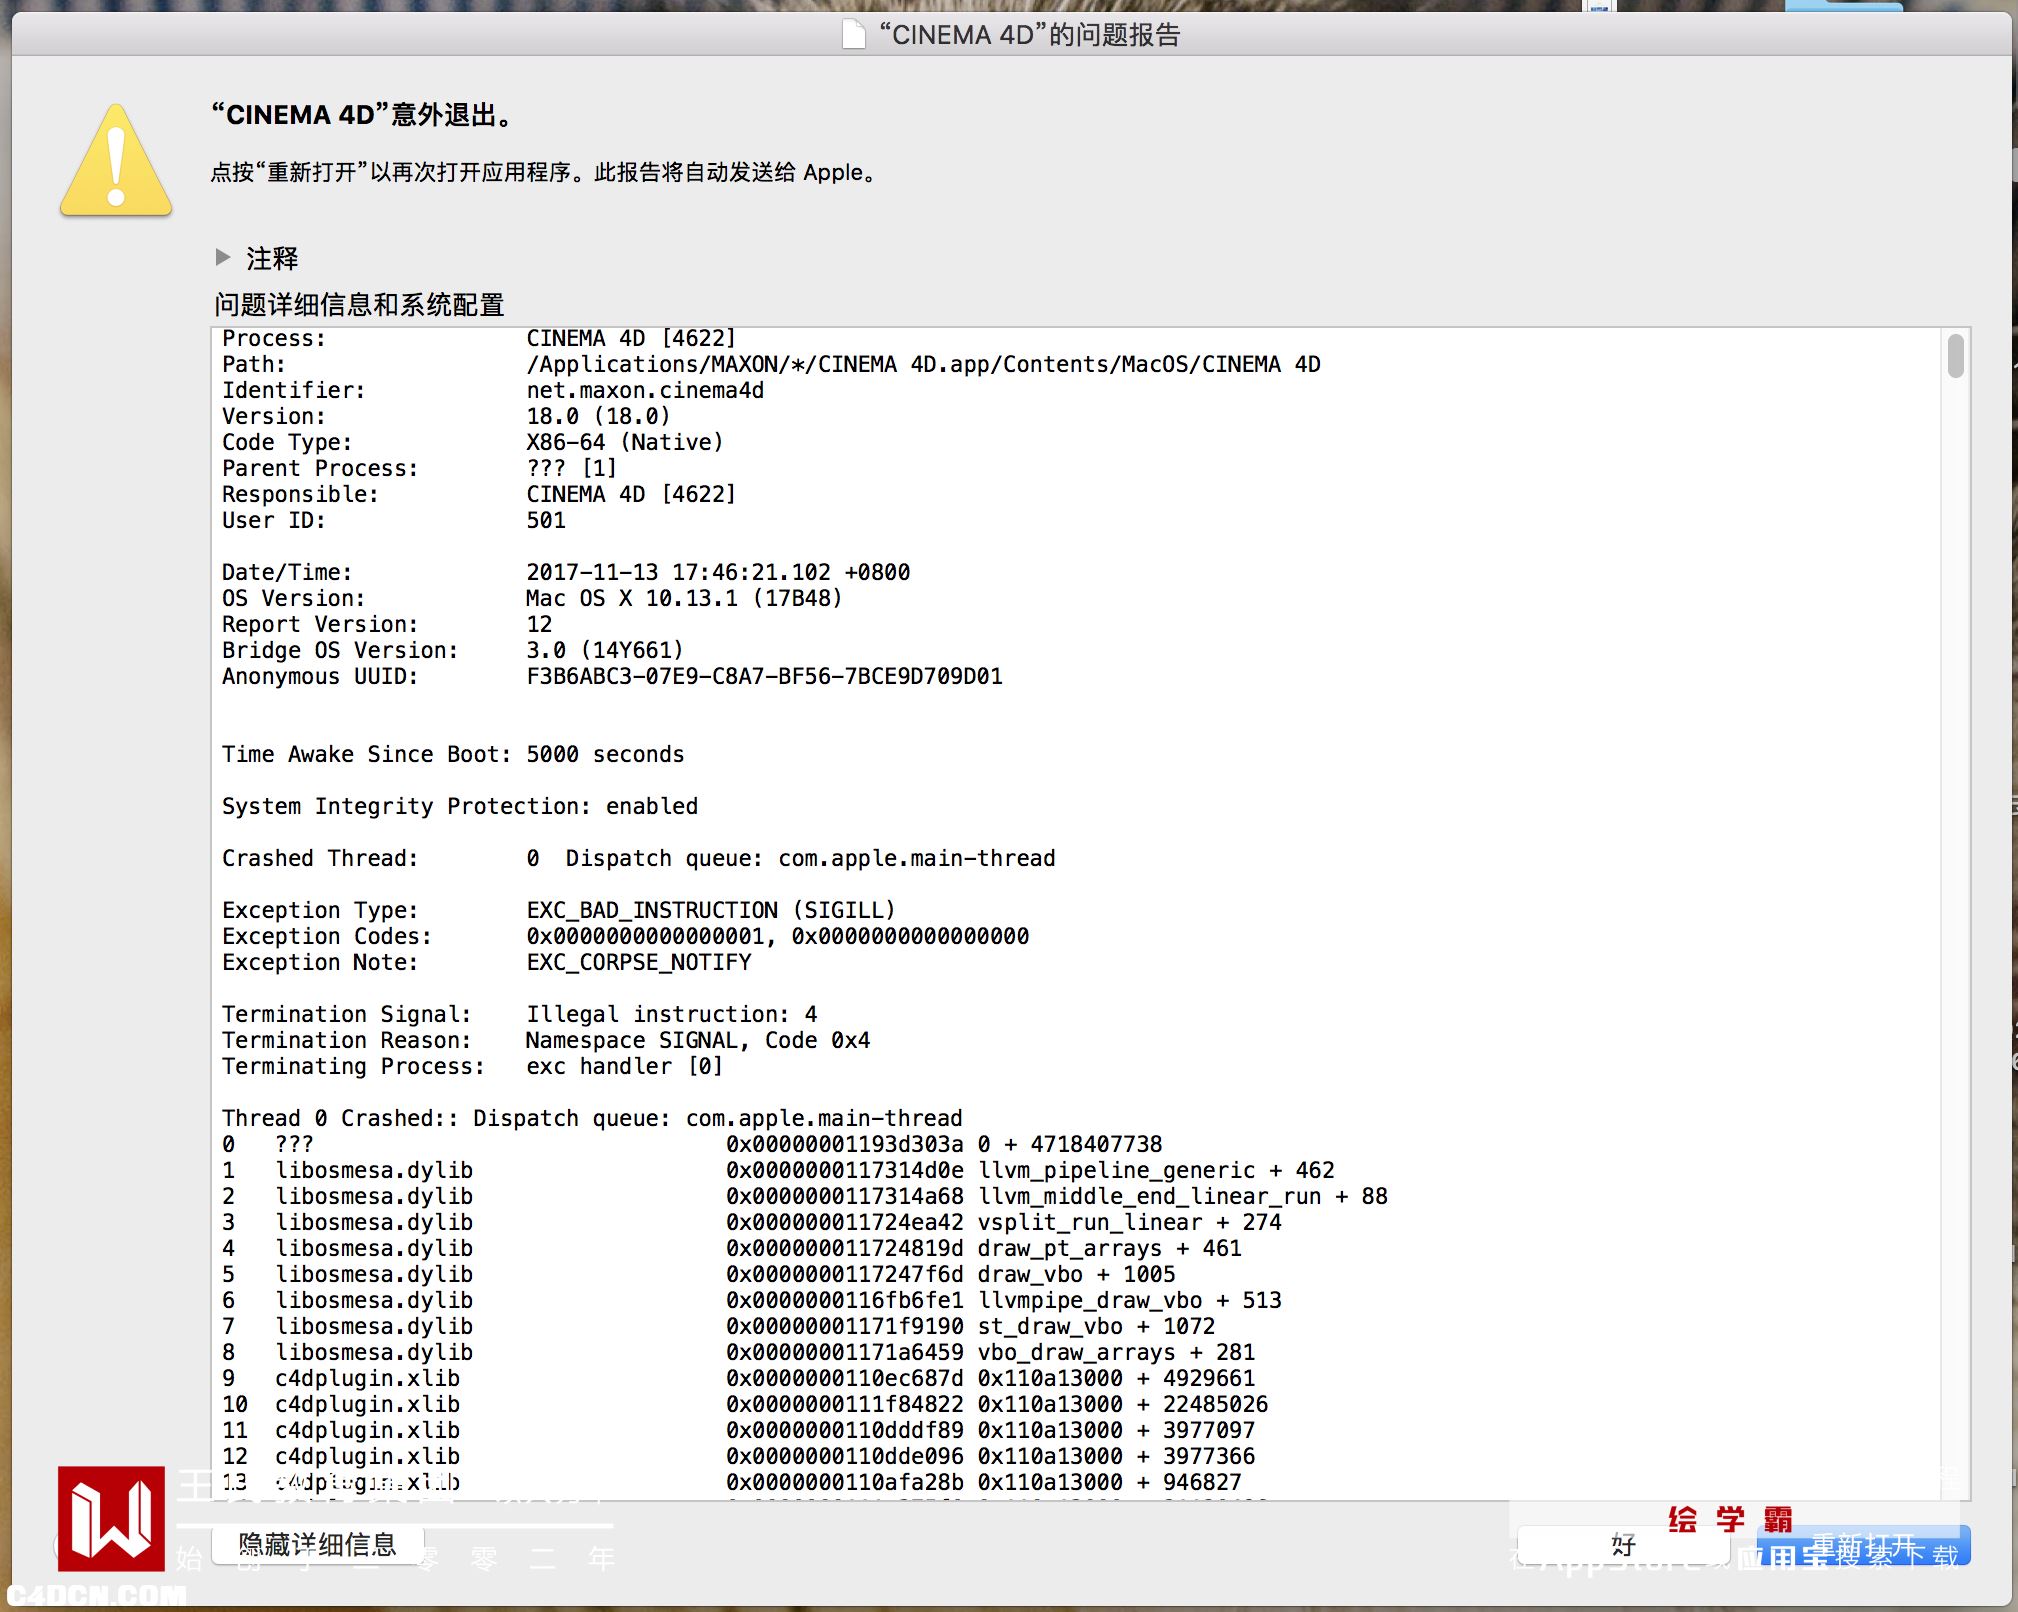The height and width of the screenshot is (1612, 2018).
Task: Click the Anonymous UUID value
Action: [x=764, y=676]
